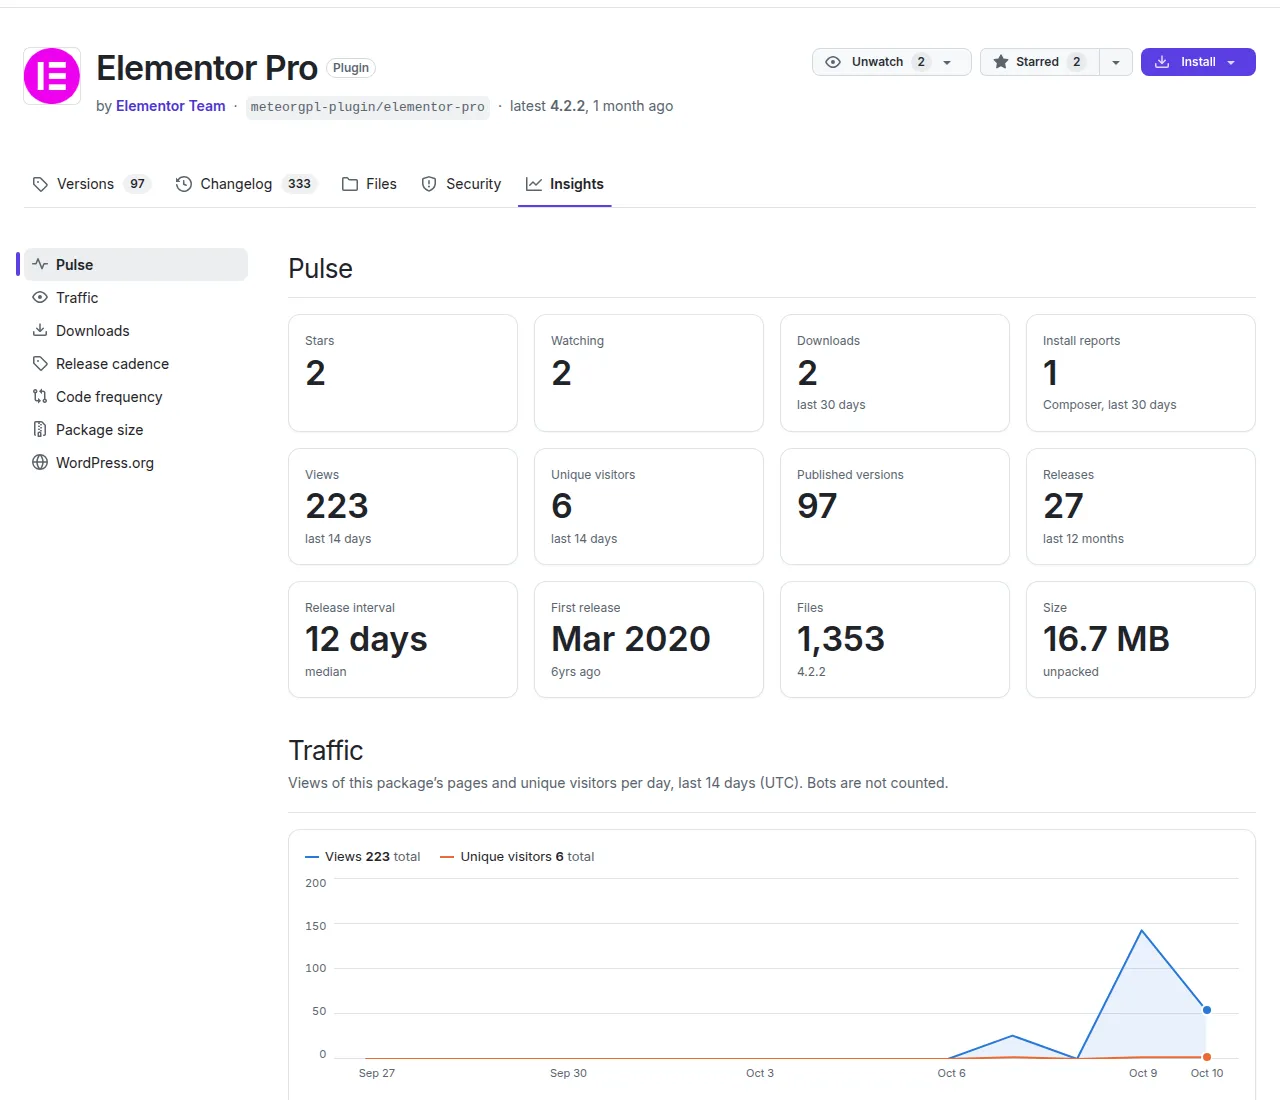Go to the Files tab

click(370, 184)
